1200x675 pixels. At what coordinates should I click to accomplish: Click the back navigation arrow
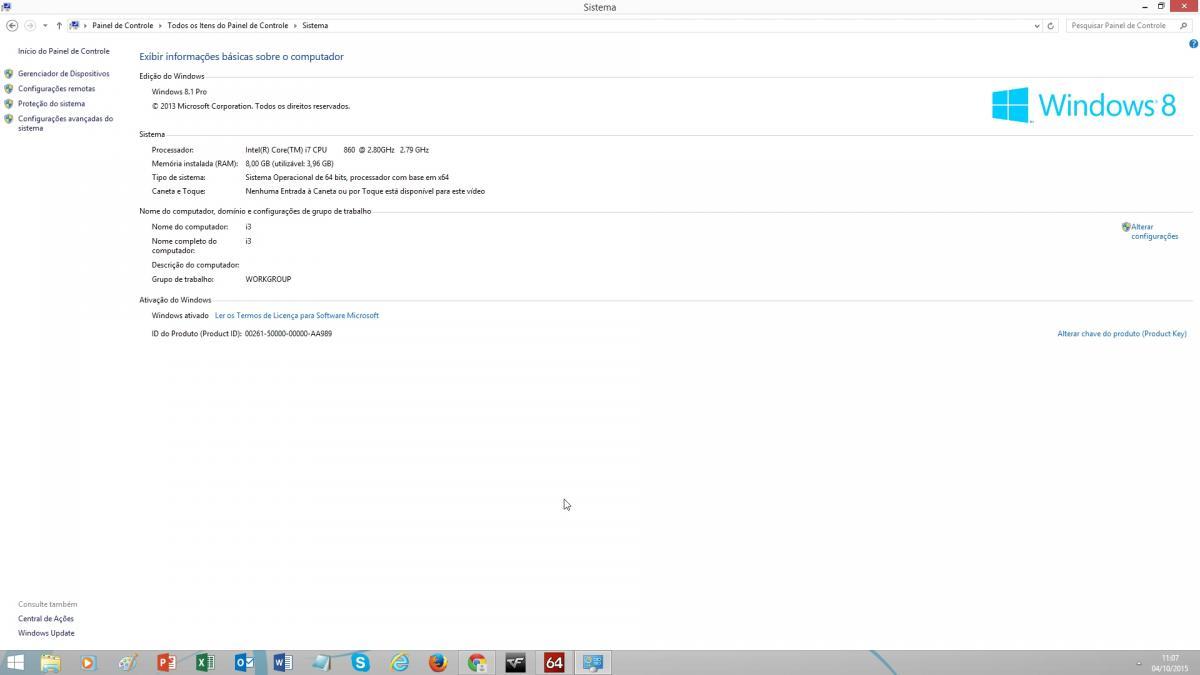tap(12, 25)
